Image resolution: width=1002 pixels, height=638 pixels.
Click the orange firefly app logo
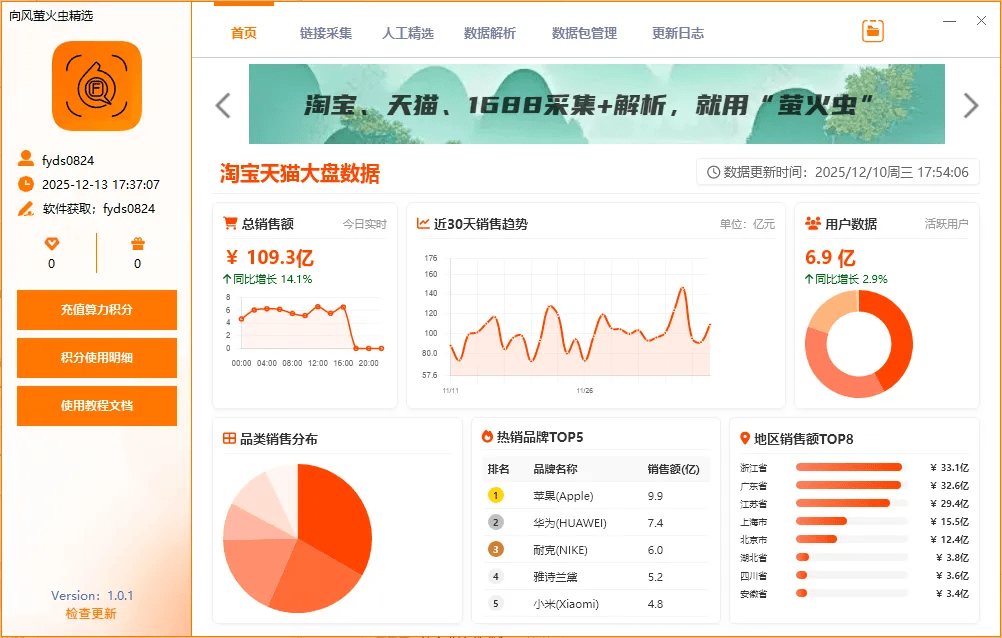(x=97, y=86)
